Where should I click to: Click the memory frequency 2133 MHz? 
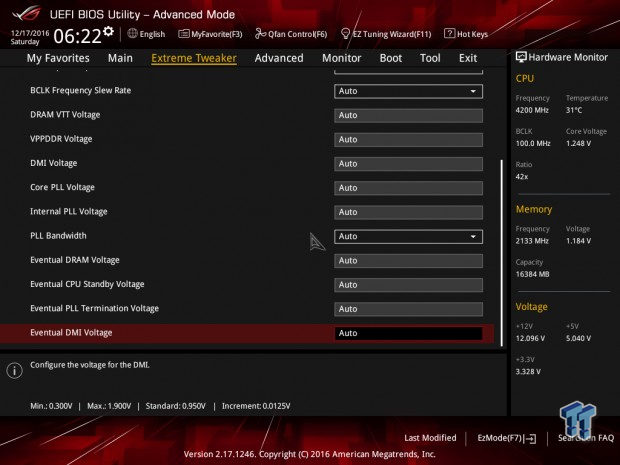click(x=532, y=241)
